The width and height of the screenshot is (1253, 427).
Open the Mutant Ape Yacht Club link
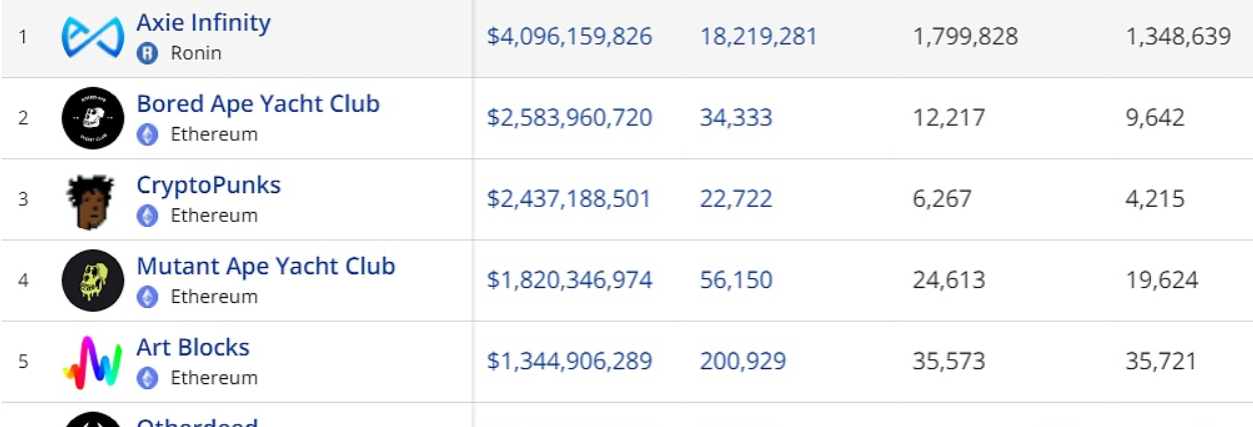pyautogui.click(x=266, y=266)
